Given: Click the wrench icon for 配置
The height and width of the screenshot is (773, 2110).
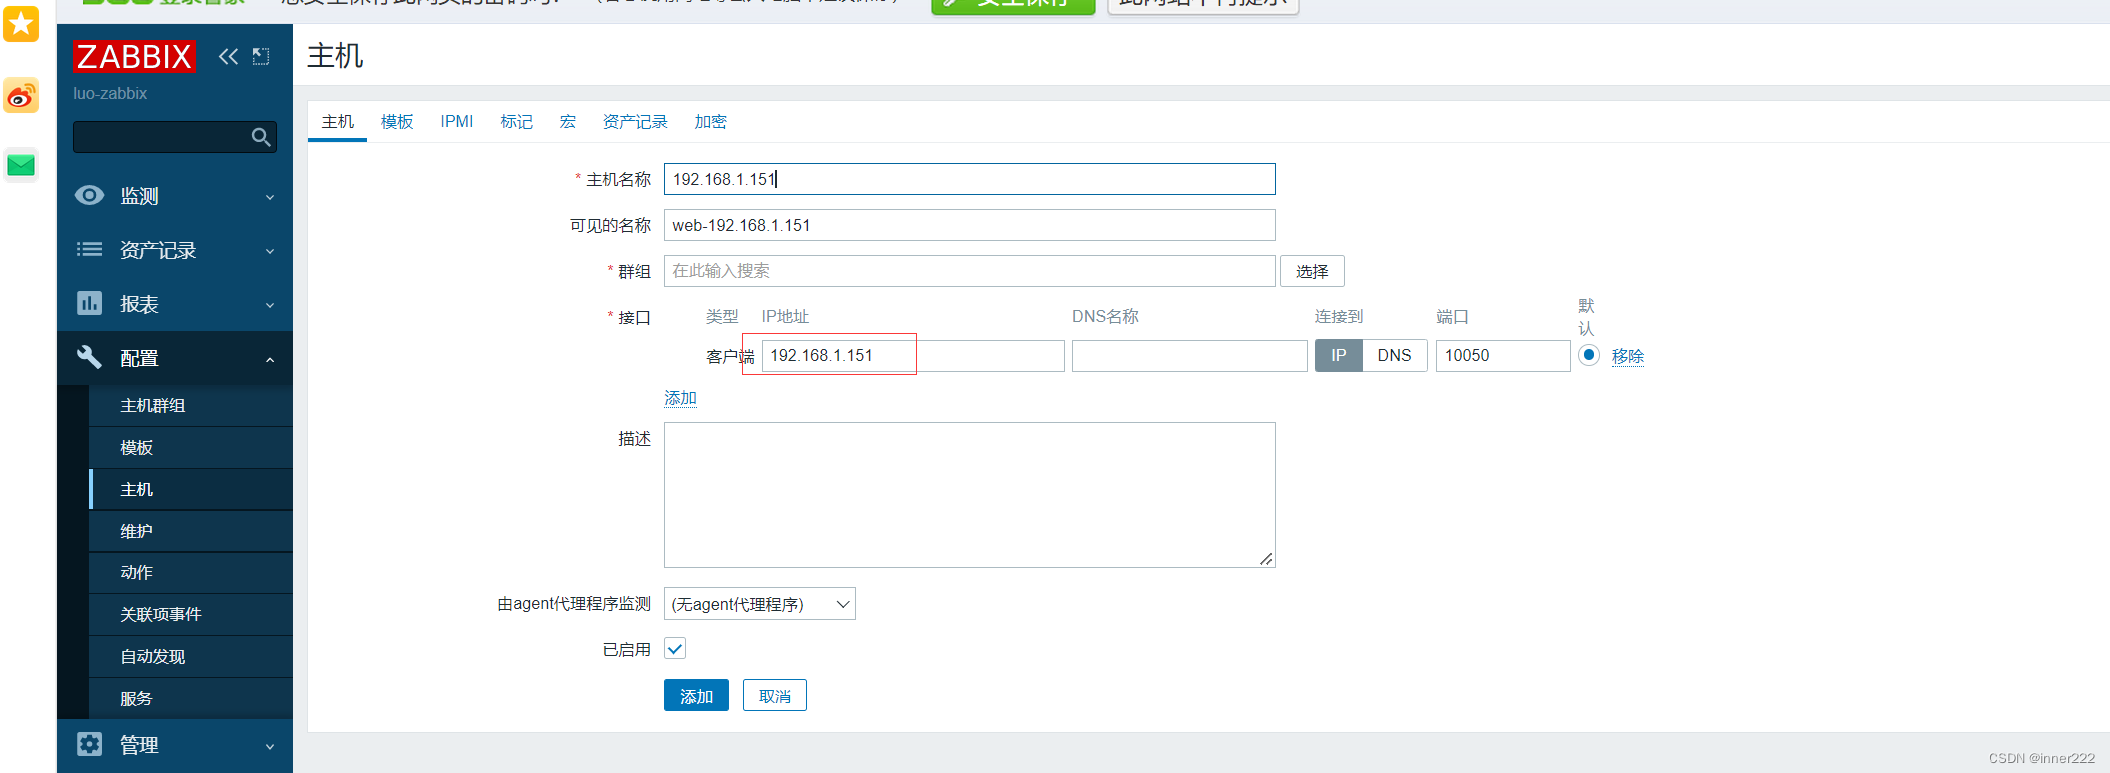Looking at the screenshot, I should pos(89,357).
